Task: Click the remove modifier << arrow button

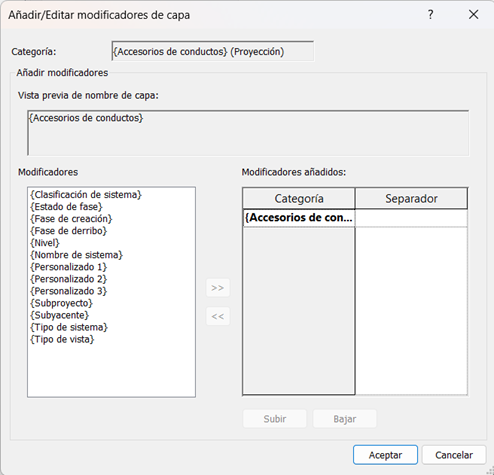Action: coord(218,316)
